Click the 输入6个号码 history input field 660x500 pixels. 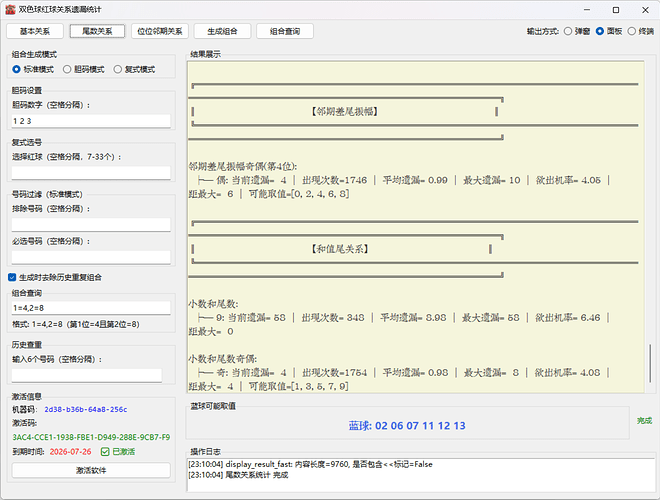(87, 375)
